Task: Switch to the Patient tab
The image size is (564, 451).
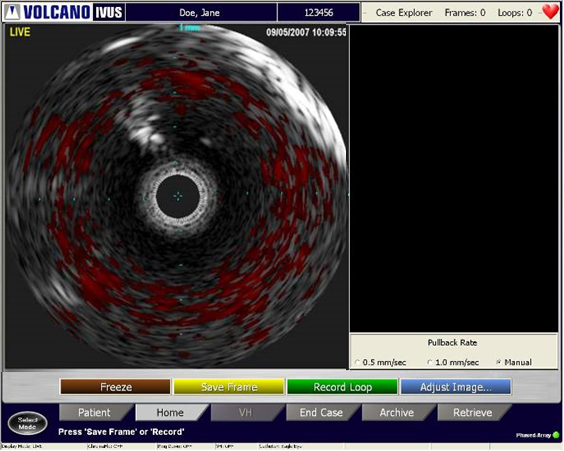Action: pos(95,413)
